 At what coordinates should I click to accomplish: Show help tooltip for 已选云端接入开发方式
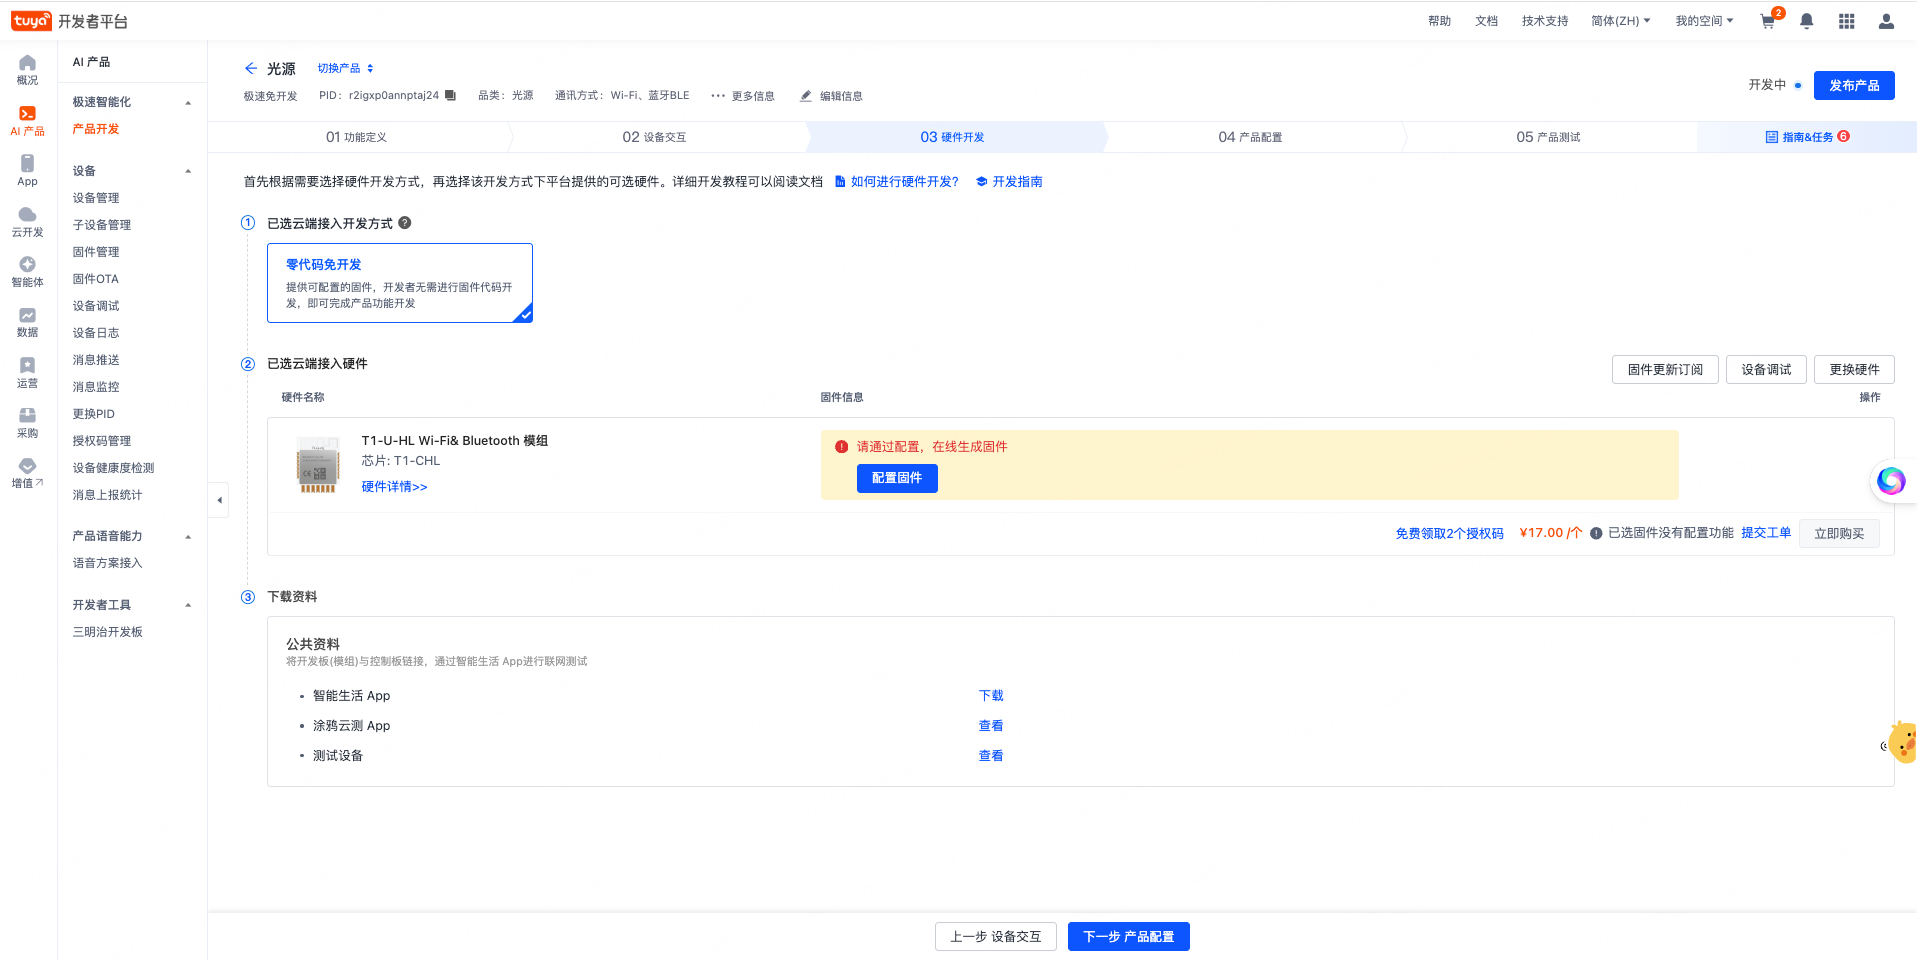tap(405, 223)
